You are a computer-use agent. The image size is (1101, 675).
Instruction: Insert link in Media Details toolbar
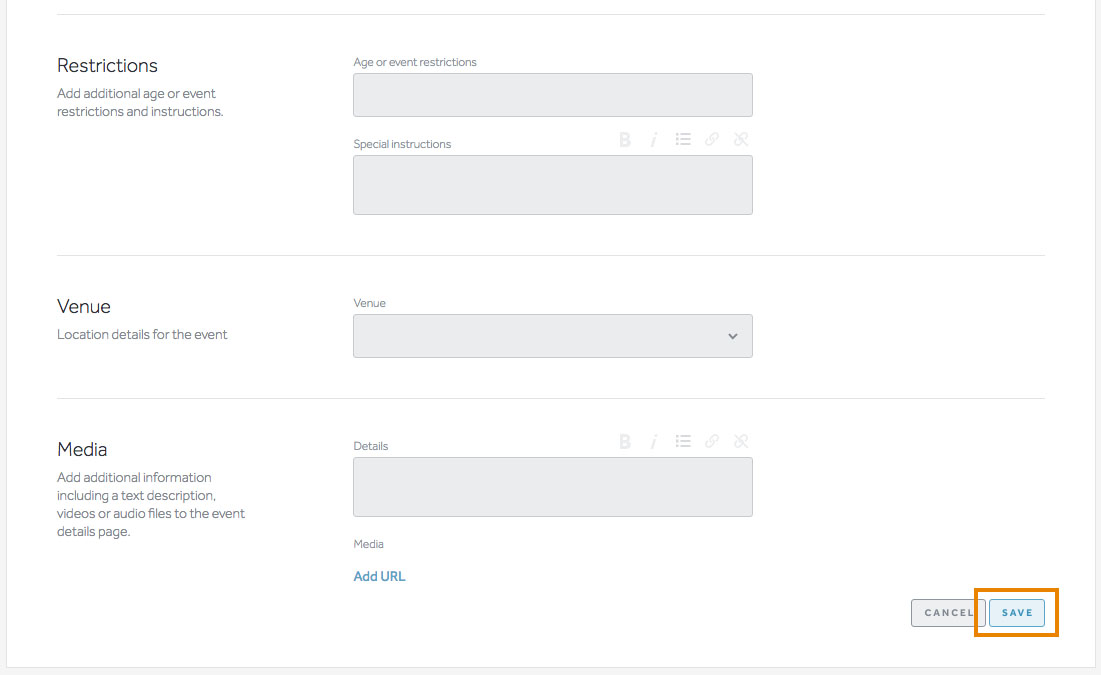point(712,441)
